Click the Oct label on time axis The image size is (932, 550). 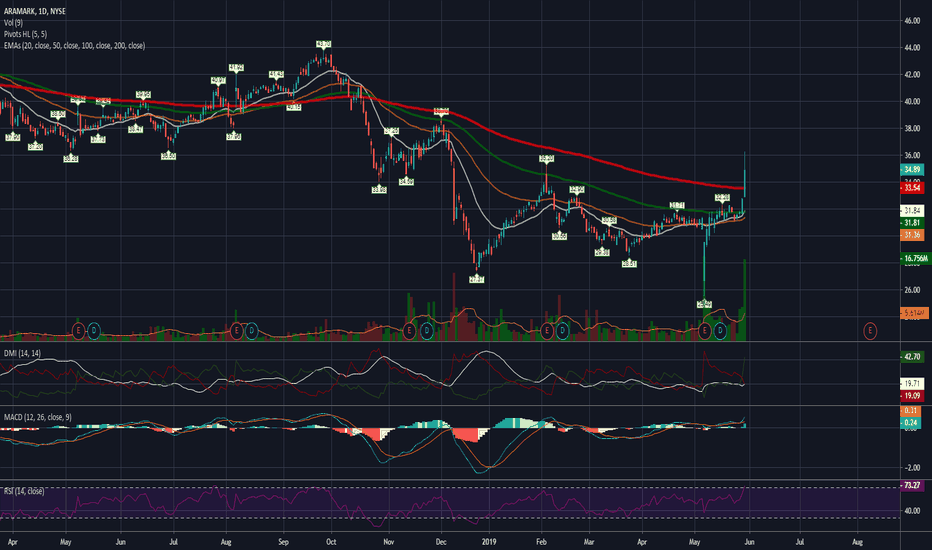pos(331,542)
